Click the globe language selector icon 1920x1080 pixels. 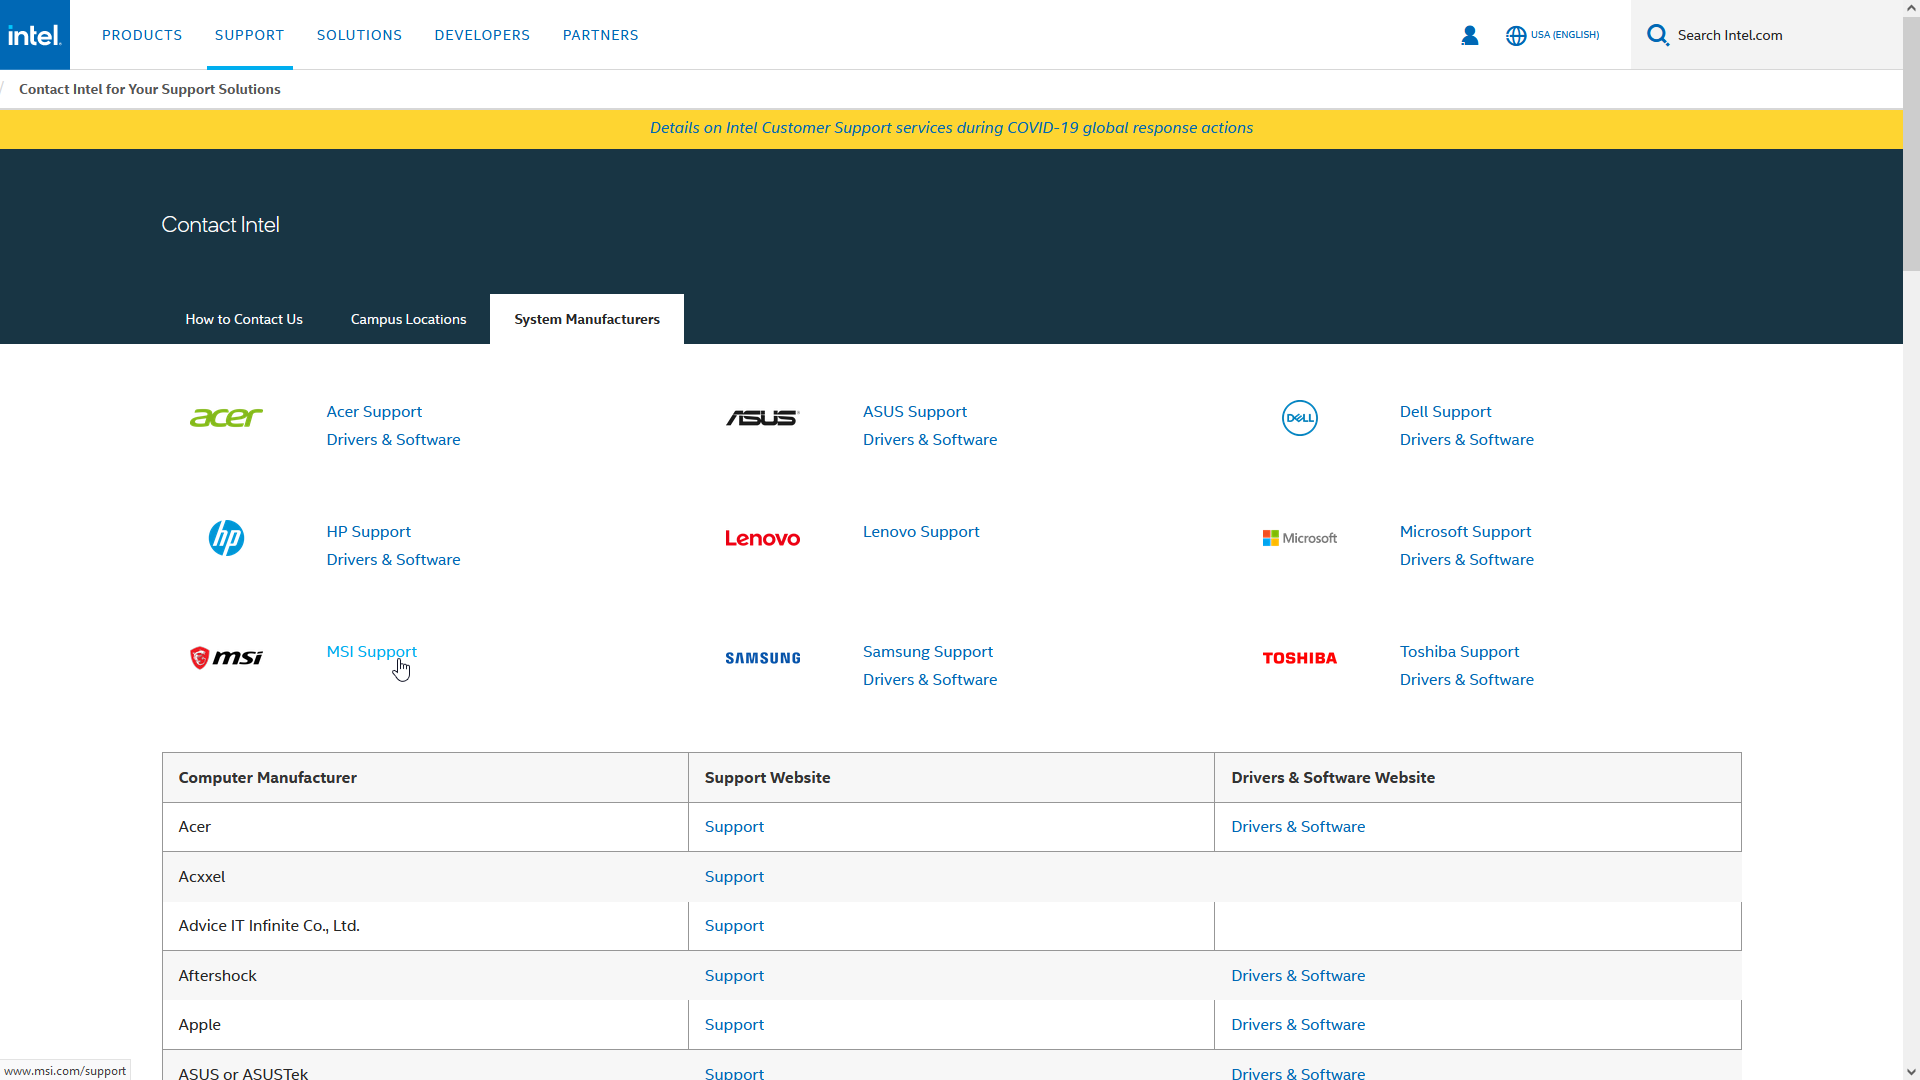pyautogui.click(x=1516, y=35)
